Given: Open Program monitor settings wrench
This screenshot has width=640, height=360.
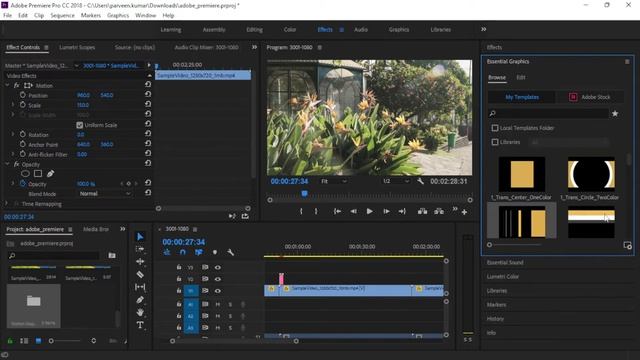Looking at the screenshot, I should (x=420, y=181).
